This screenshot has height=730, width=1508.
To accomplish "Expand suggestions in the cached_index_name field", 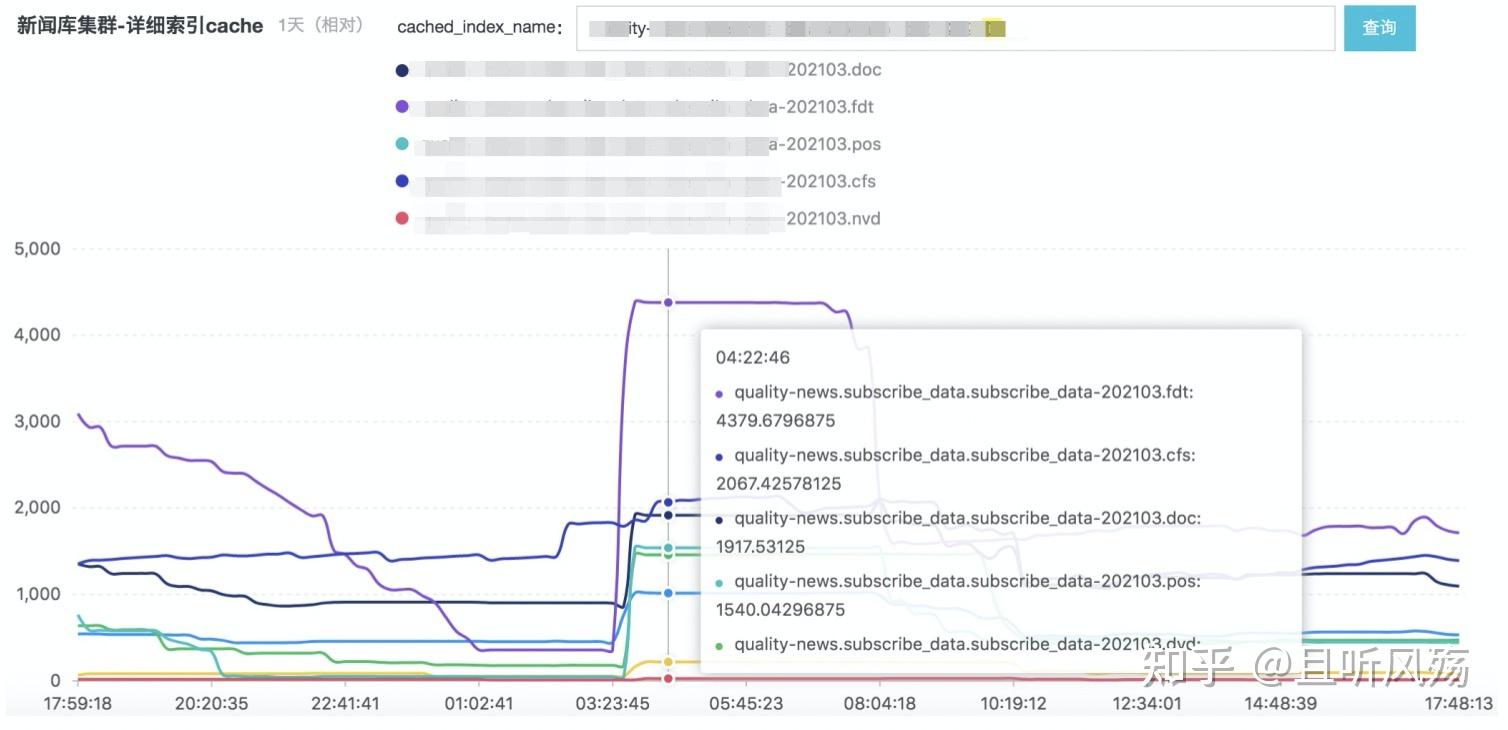I will [950, 28].
